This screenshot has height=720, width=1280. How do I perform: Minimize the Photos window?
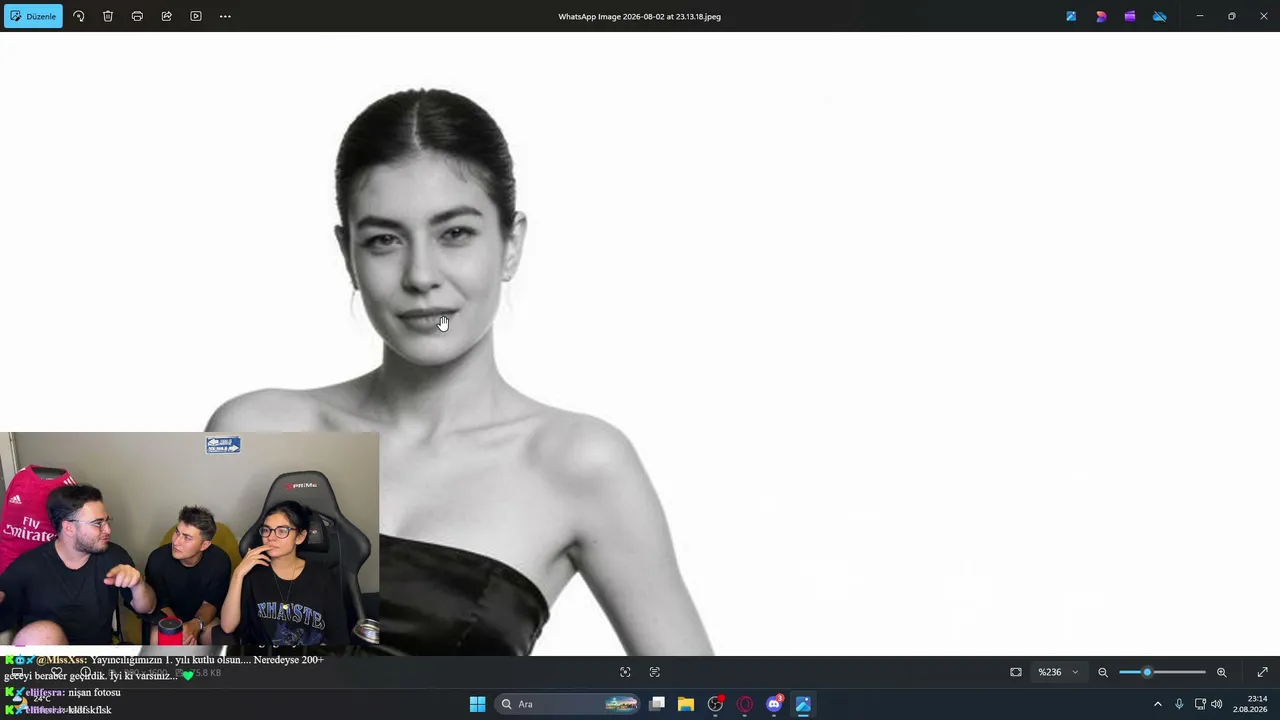click(x=1200, y=16)
